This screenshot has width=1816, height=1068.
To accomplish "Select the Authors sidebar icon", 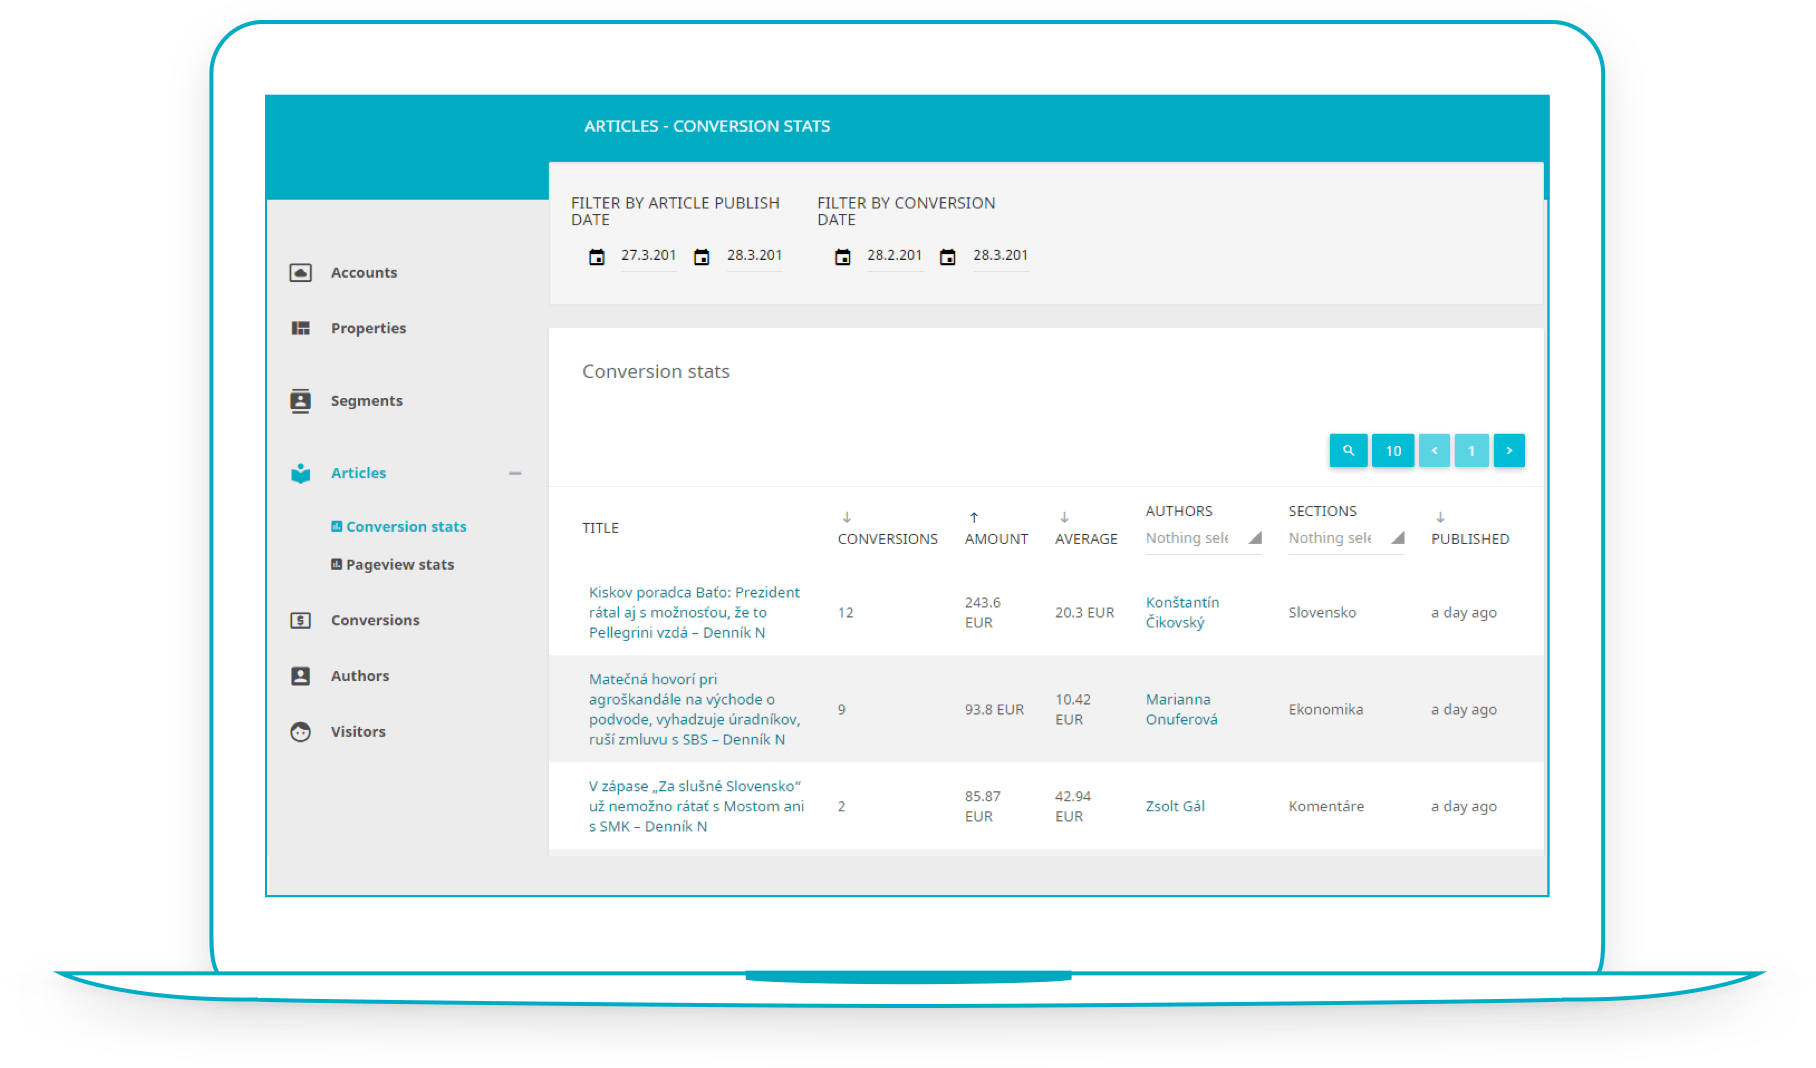I will coord(300,675).
